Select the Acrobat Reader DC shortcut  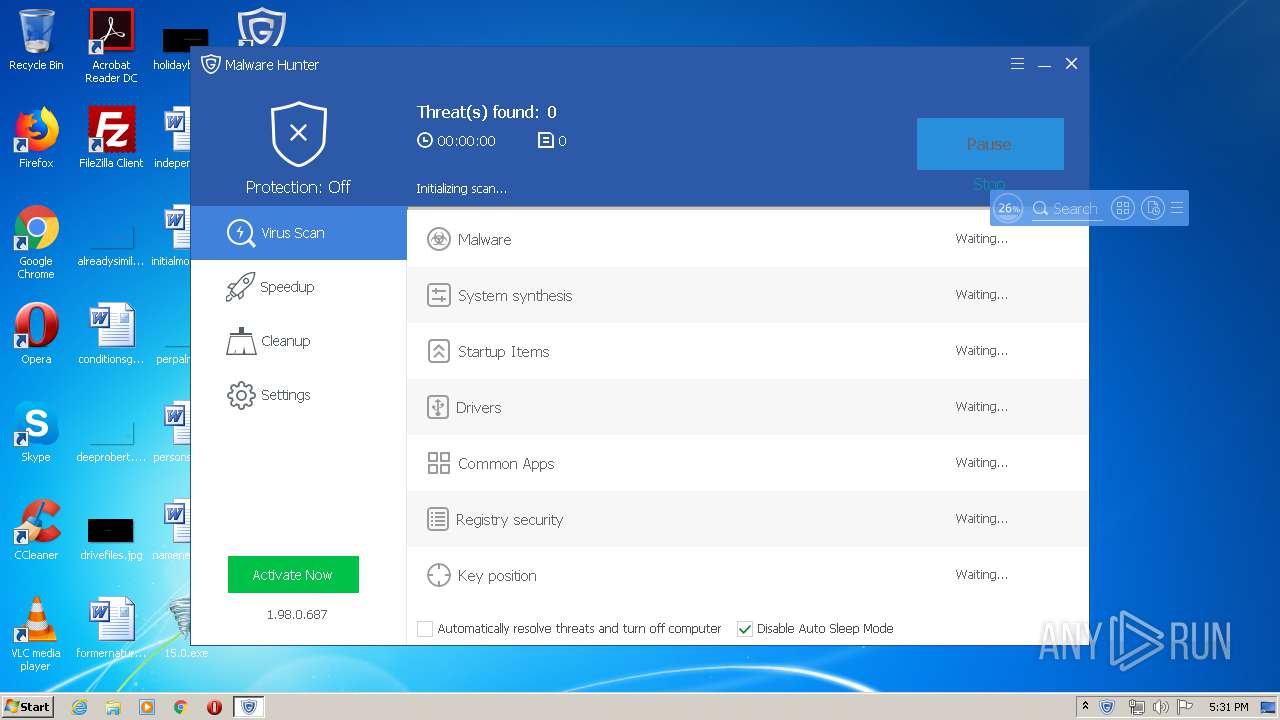click(111, 46)
